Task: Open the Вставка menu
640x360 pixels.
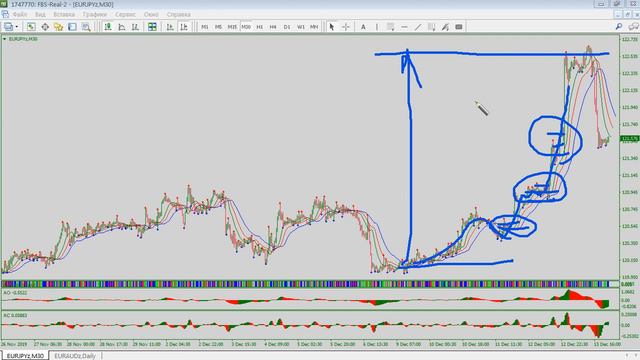Action: [64, 14]
